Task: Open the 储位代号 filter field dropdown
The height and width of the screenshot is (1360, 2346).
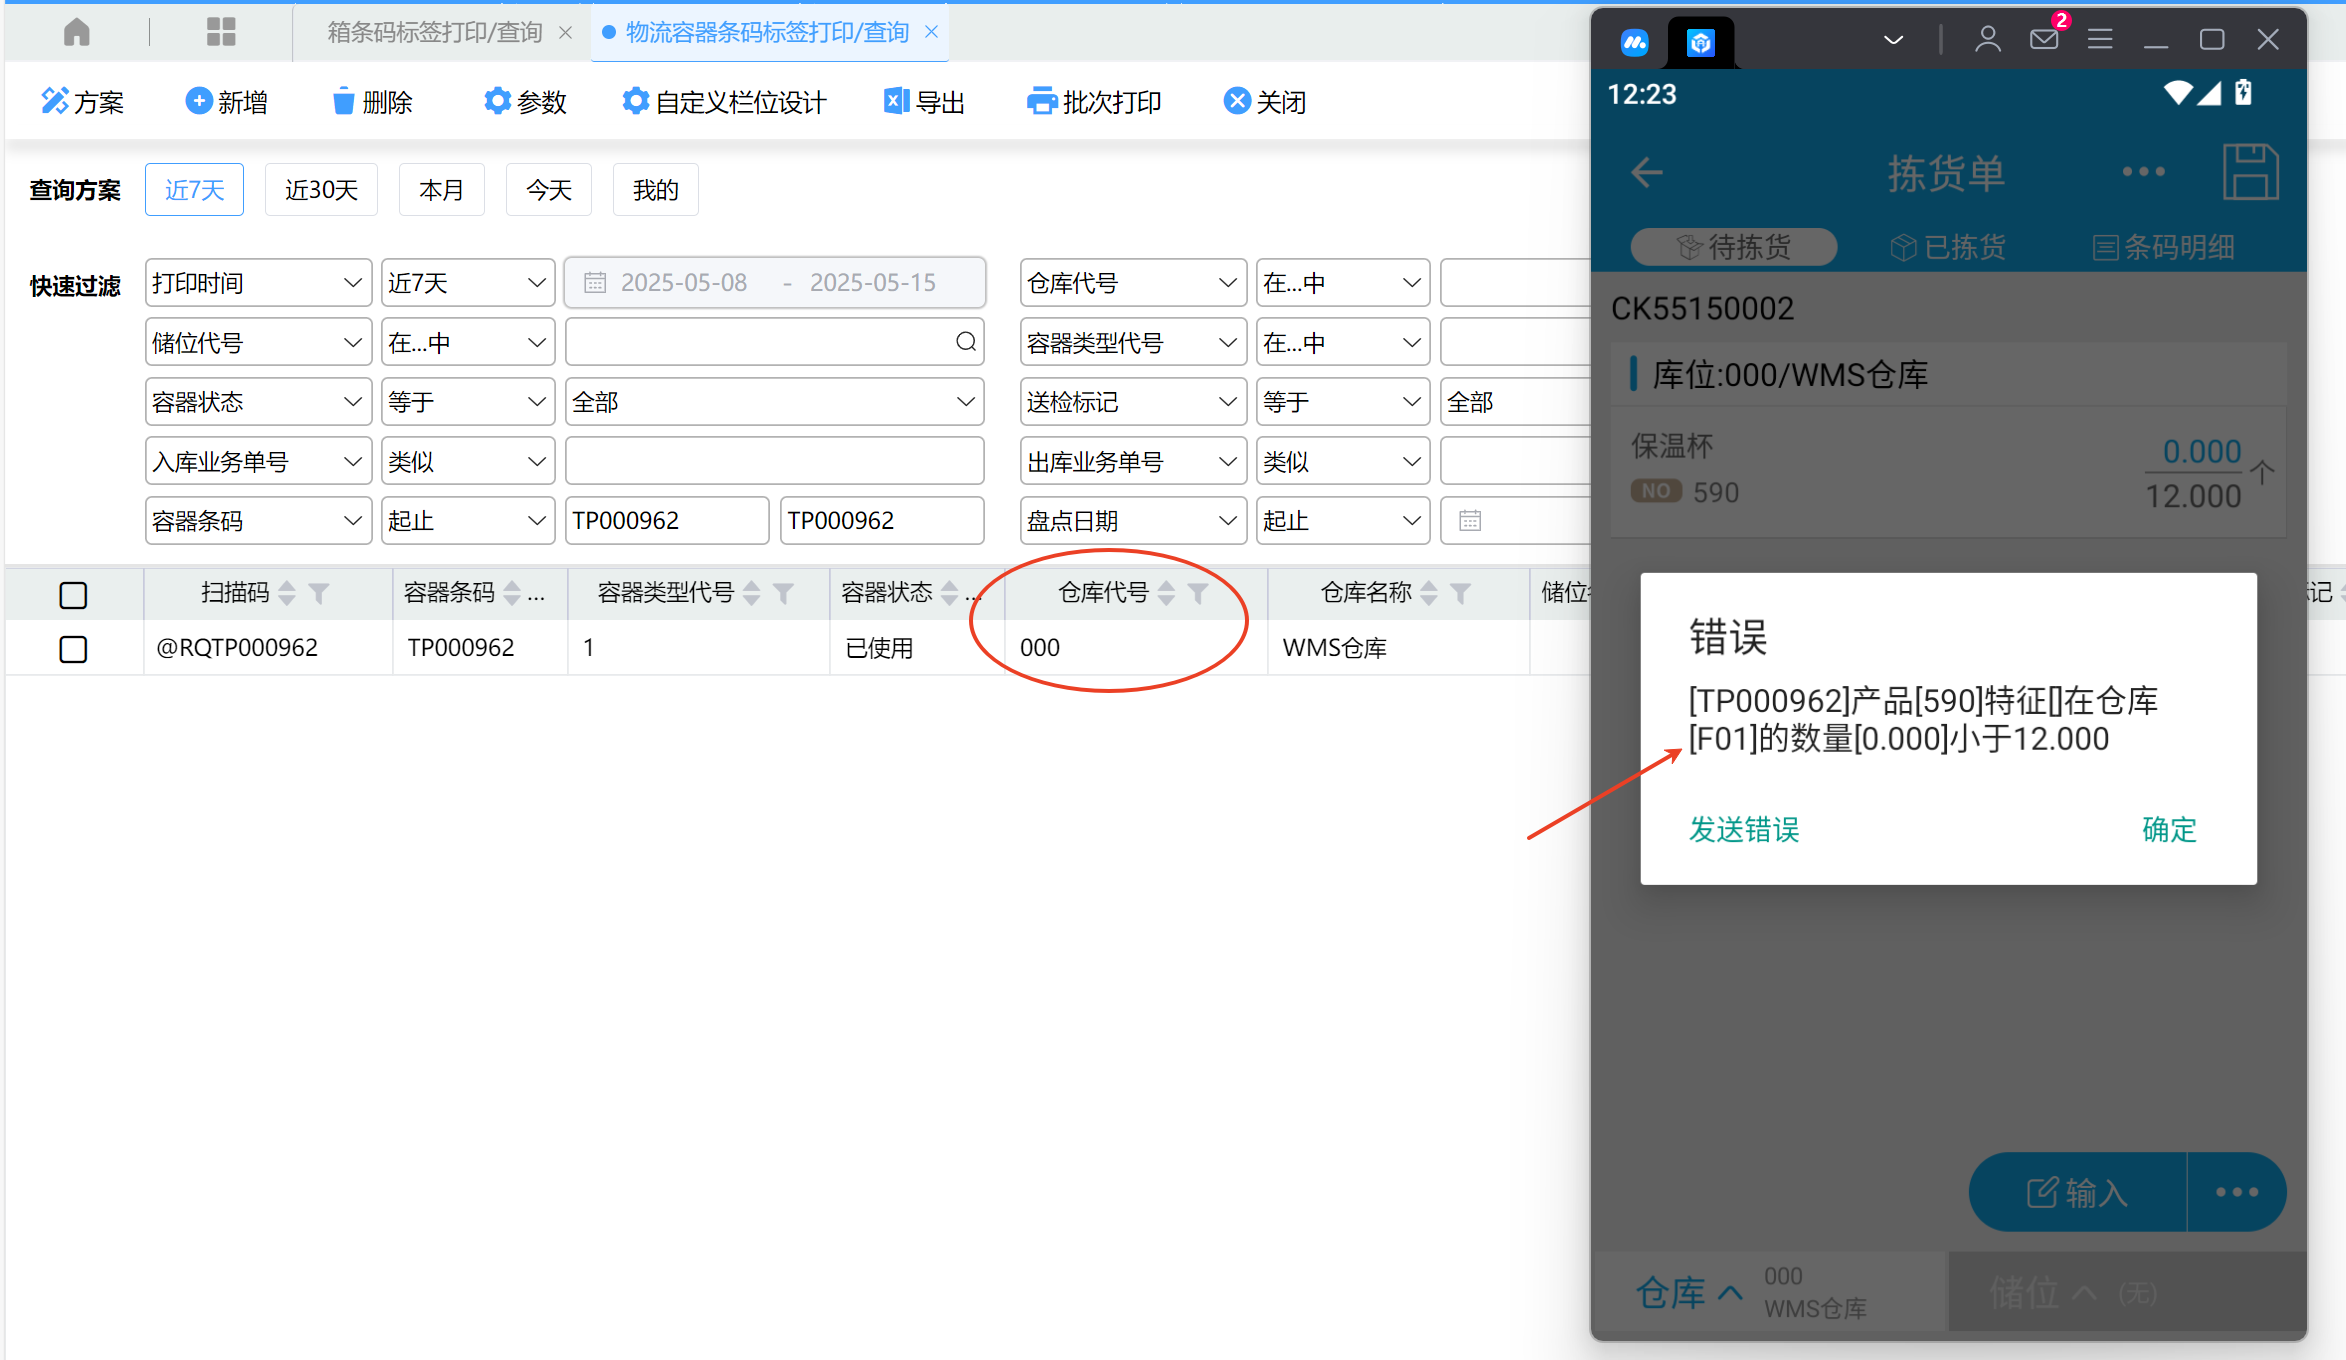Action: [x=258, y=343]
